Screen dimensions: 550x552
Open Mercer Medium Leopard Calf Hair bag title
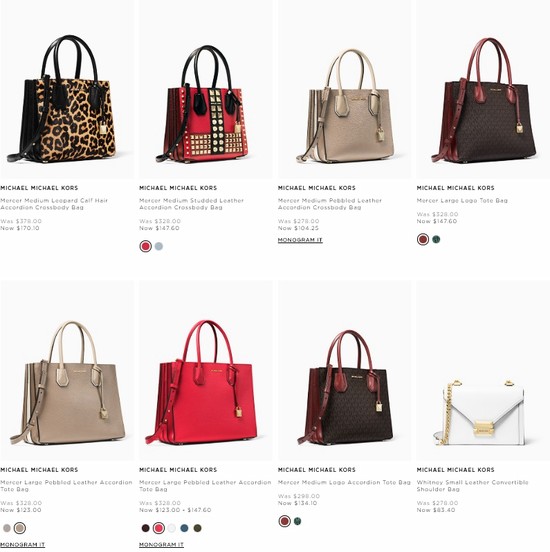[54, 204]
